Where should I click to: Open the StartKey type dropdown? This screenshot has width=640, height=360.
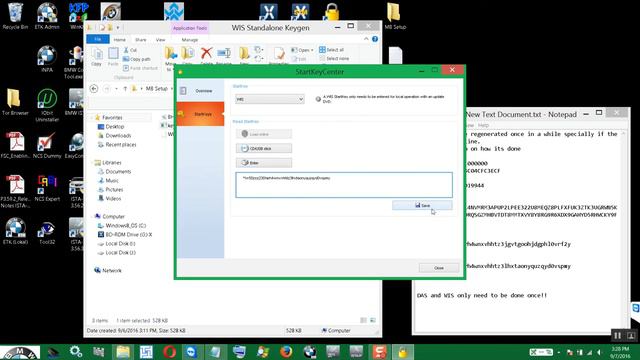click(270, 99)
